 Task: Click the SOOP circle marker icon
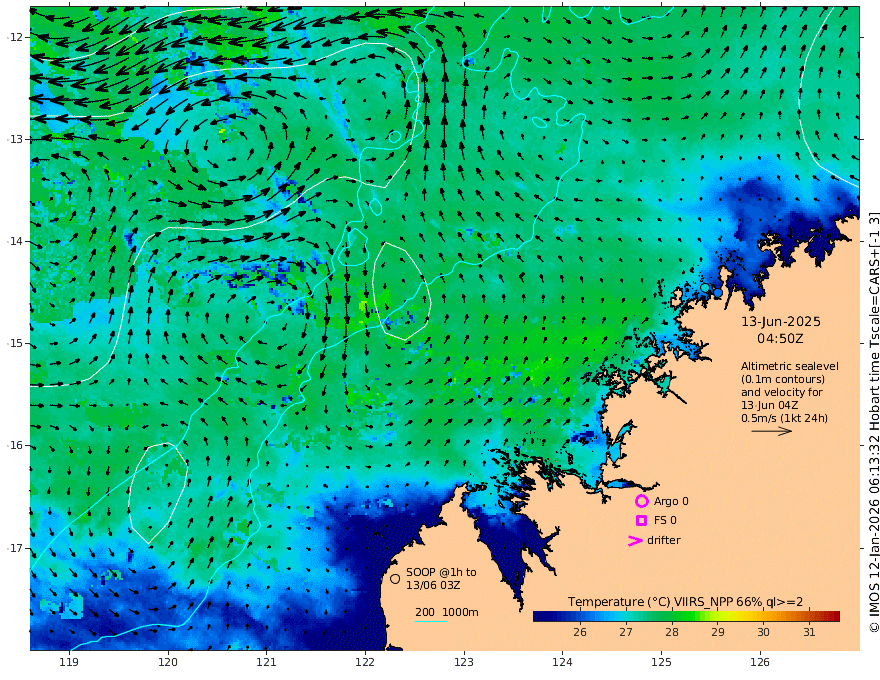pyautogui.click(x=395, y=578)
